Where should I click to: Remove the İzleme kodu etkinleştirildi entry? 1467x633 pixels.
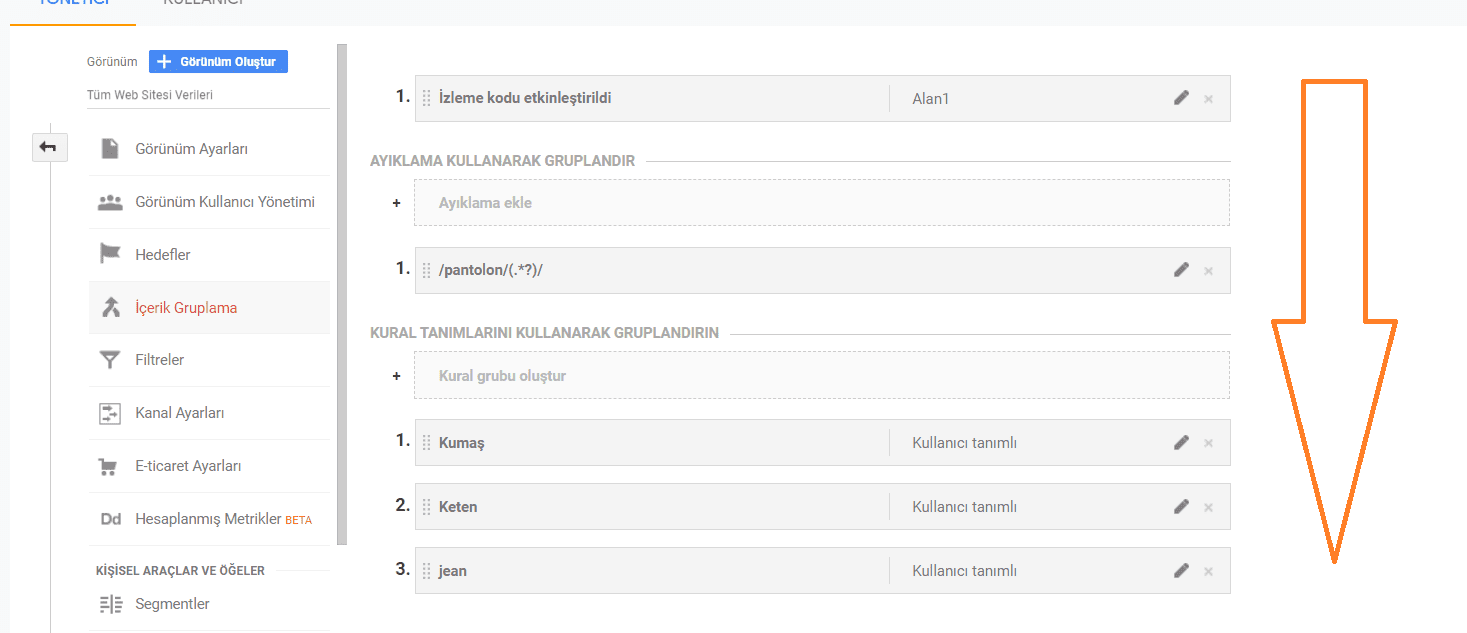(1208, 99)
